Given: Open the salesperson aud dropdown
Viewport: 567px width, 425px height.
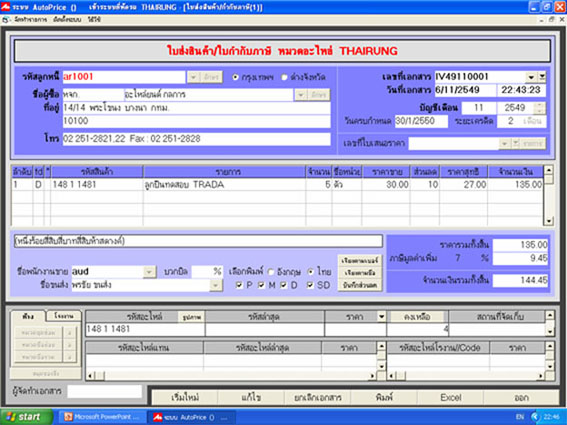Looking at the screenshot, I should [x=149, y=272].
